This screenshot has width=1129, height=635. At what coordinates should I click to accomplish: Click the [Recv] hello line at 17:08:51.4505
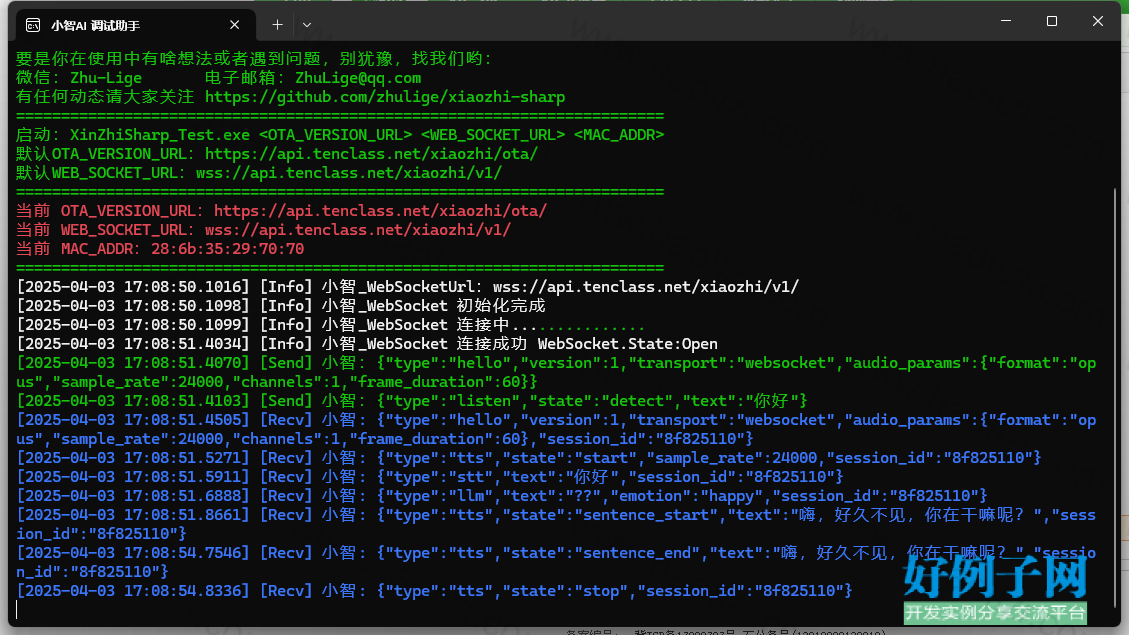click(556, 429)
